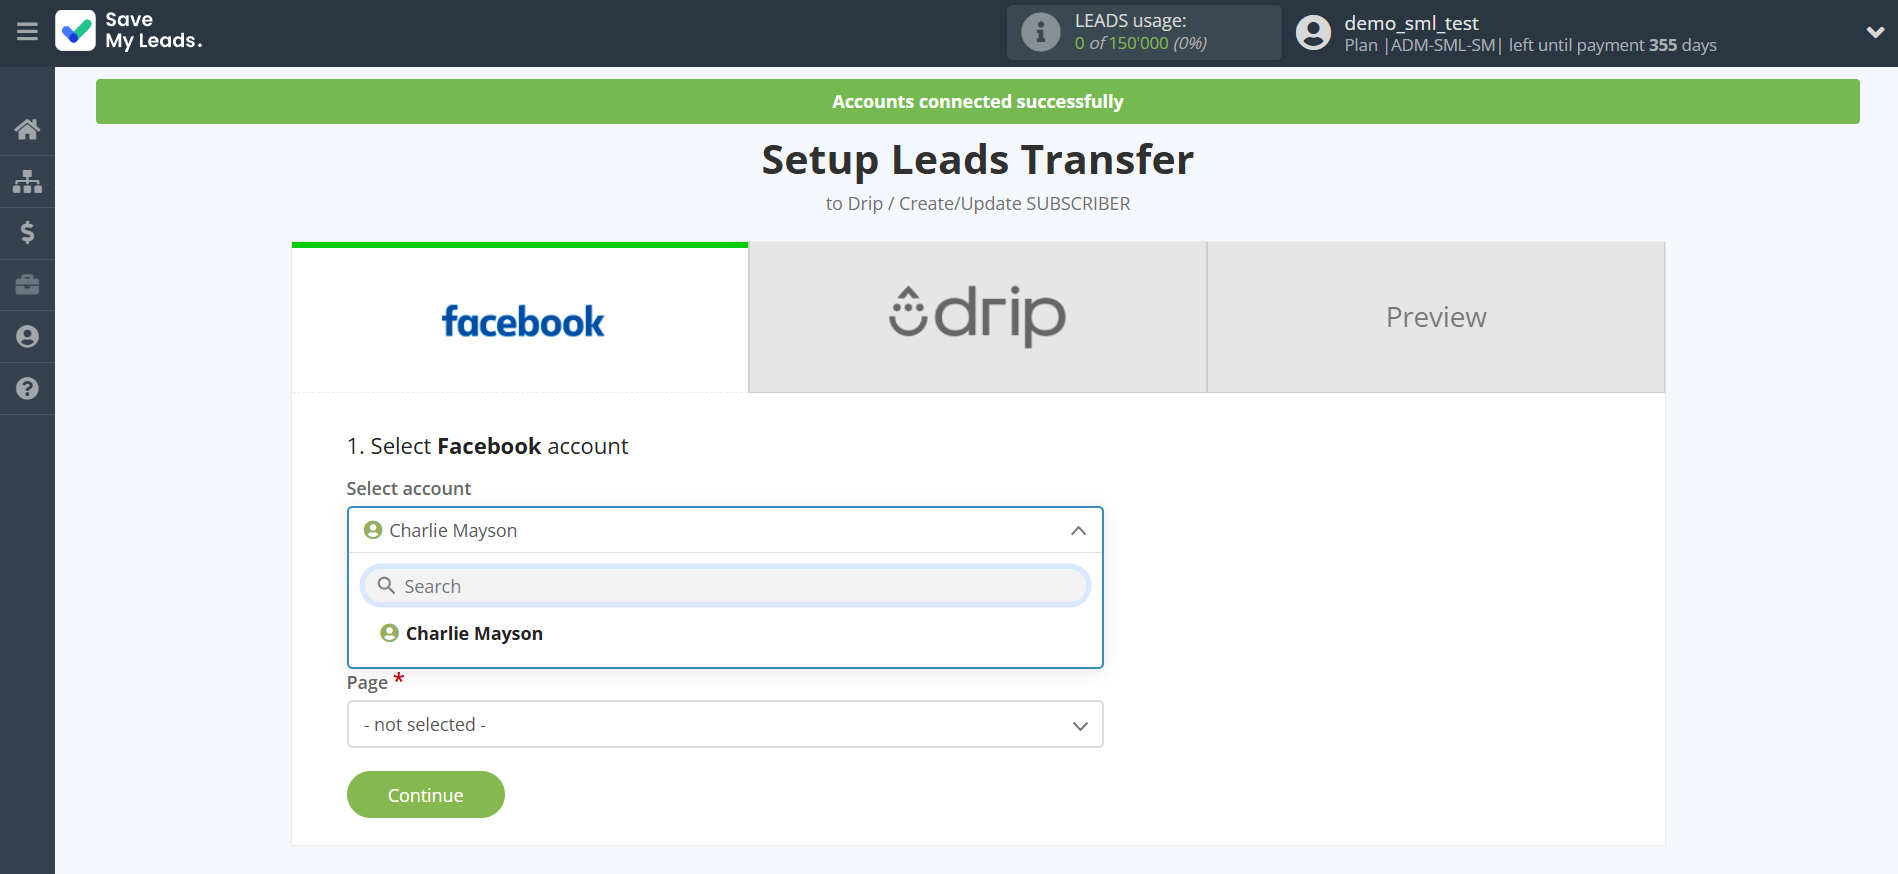Click the Accounts connected successfully banner

click(977, 102)
